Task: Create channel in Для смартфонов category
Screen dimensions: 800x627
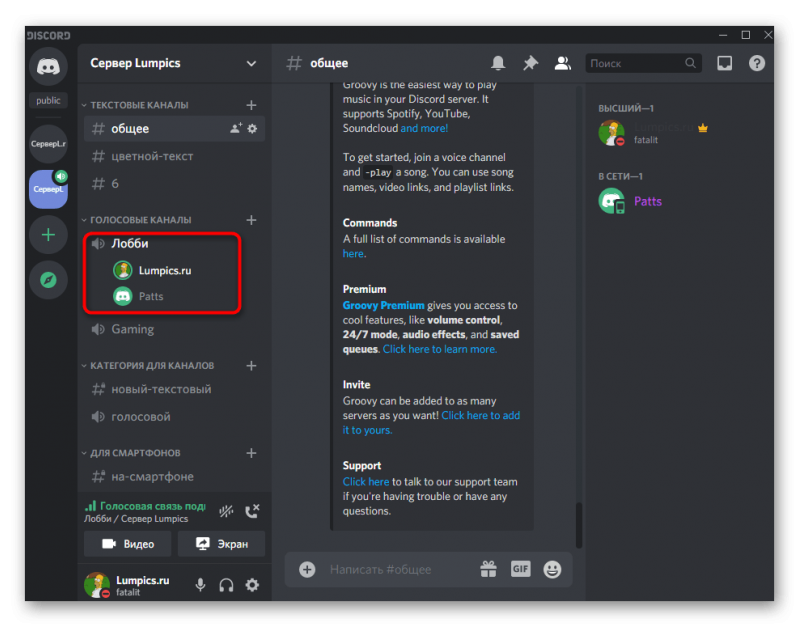Action: point(252,453)
